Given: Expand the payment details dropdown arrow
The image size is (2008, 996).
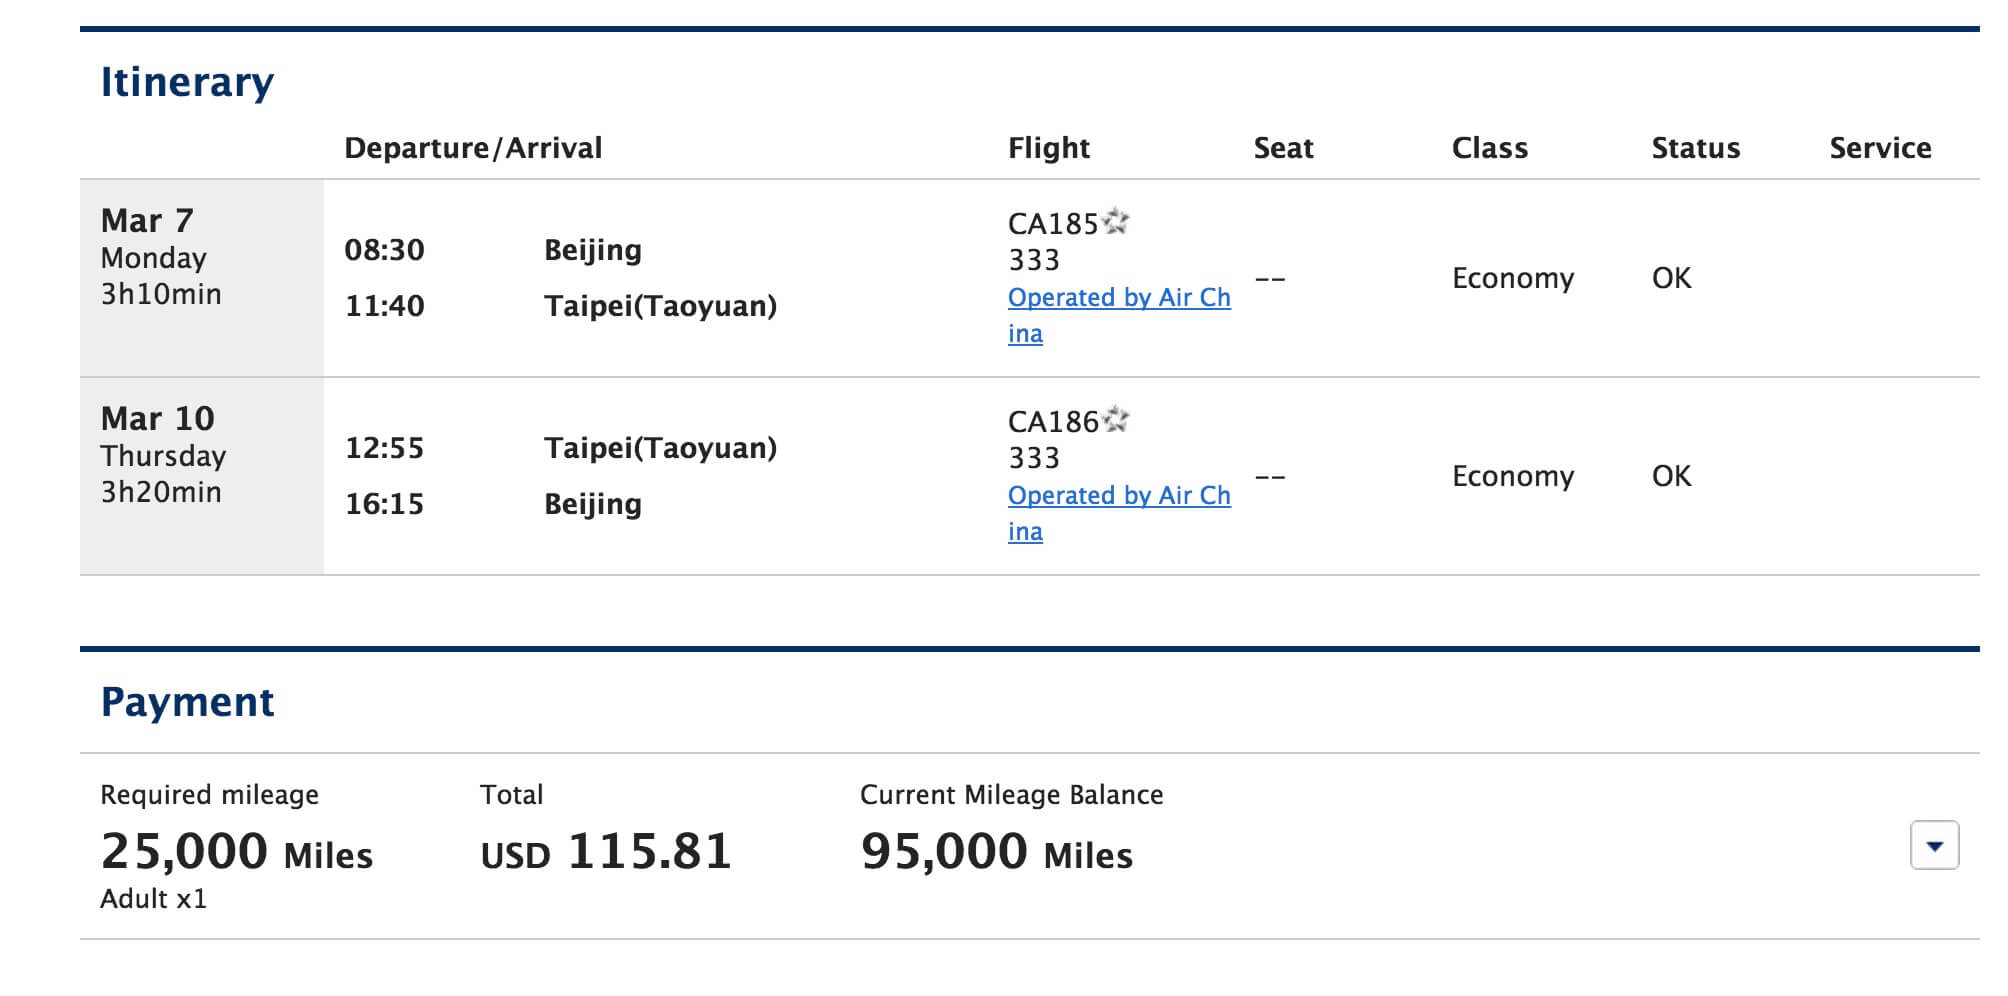Looking at the screenshot, I should tap(1934, 846).
